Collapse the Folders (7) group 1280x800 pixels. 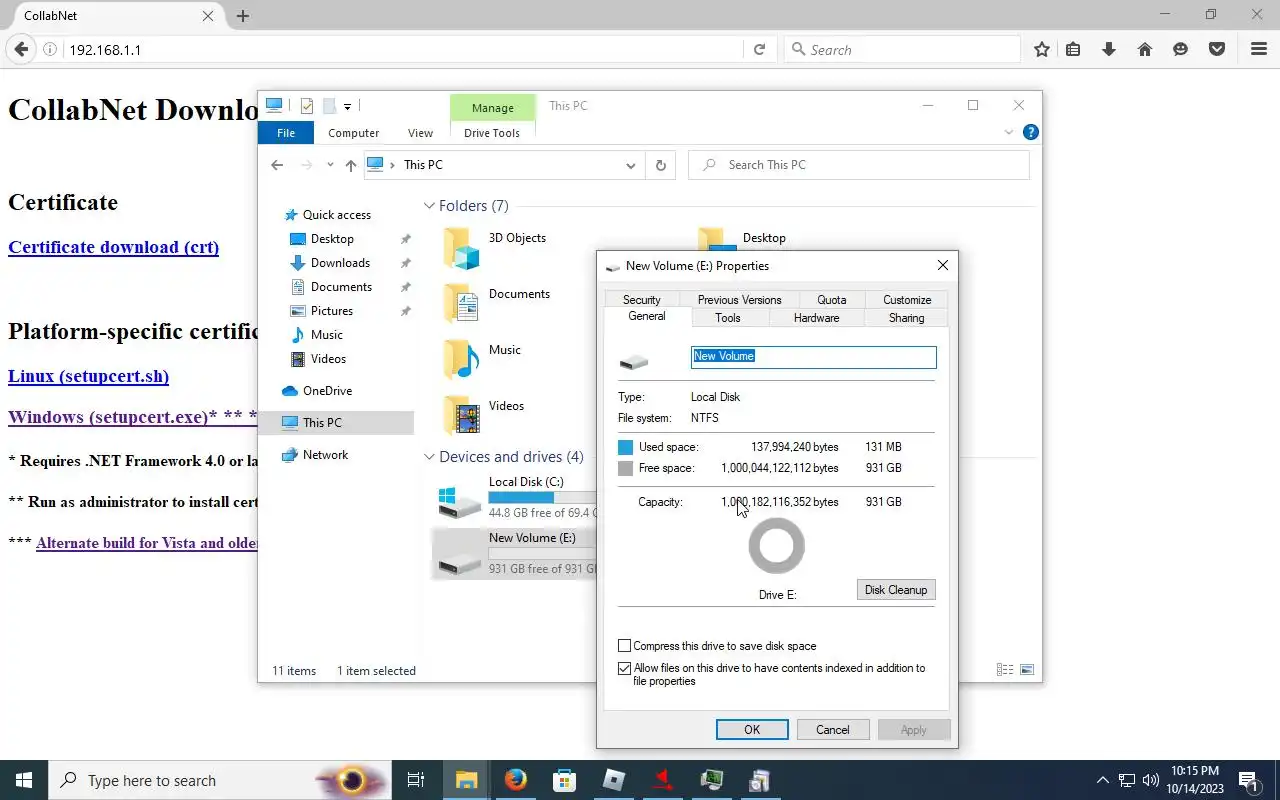429,206
